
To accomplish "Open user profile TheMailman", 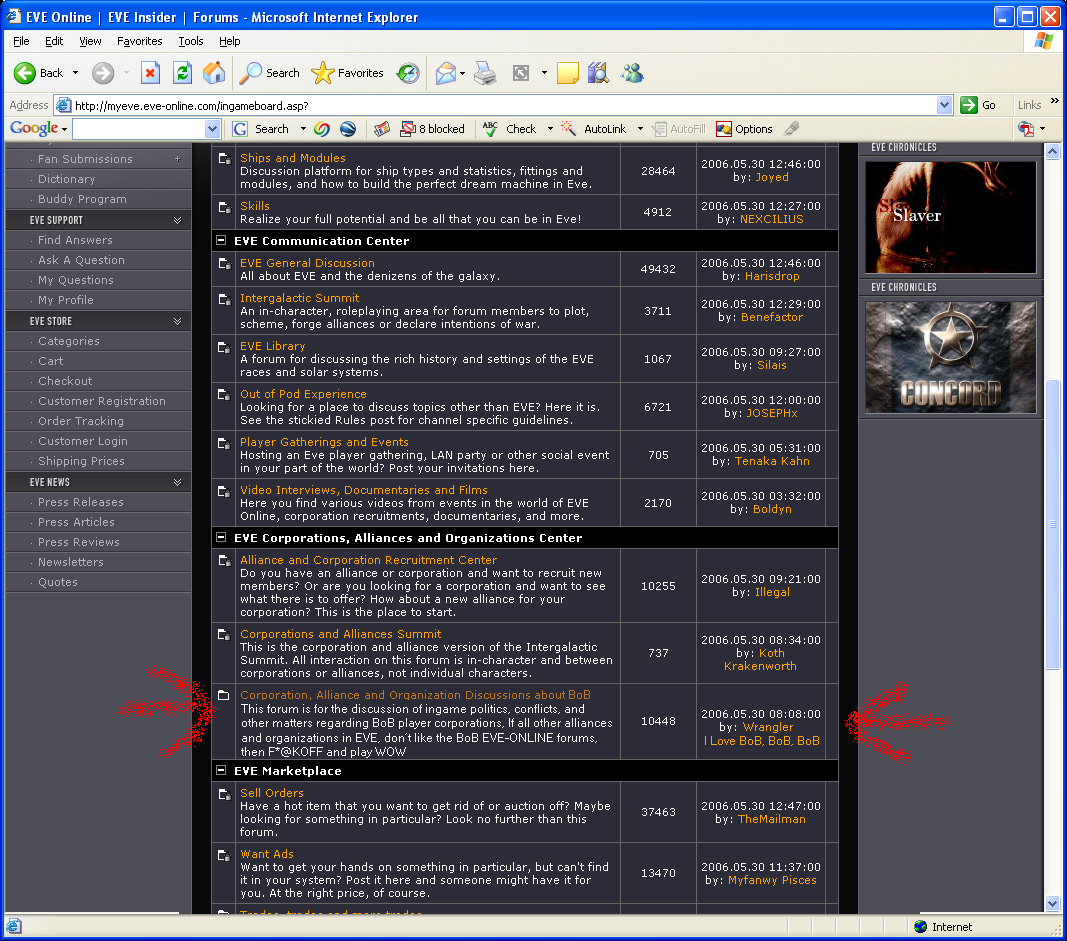I will 772,819.
